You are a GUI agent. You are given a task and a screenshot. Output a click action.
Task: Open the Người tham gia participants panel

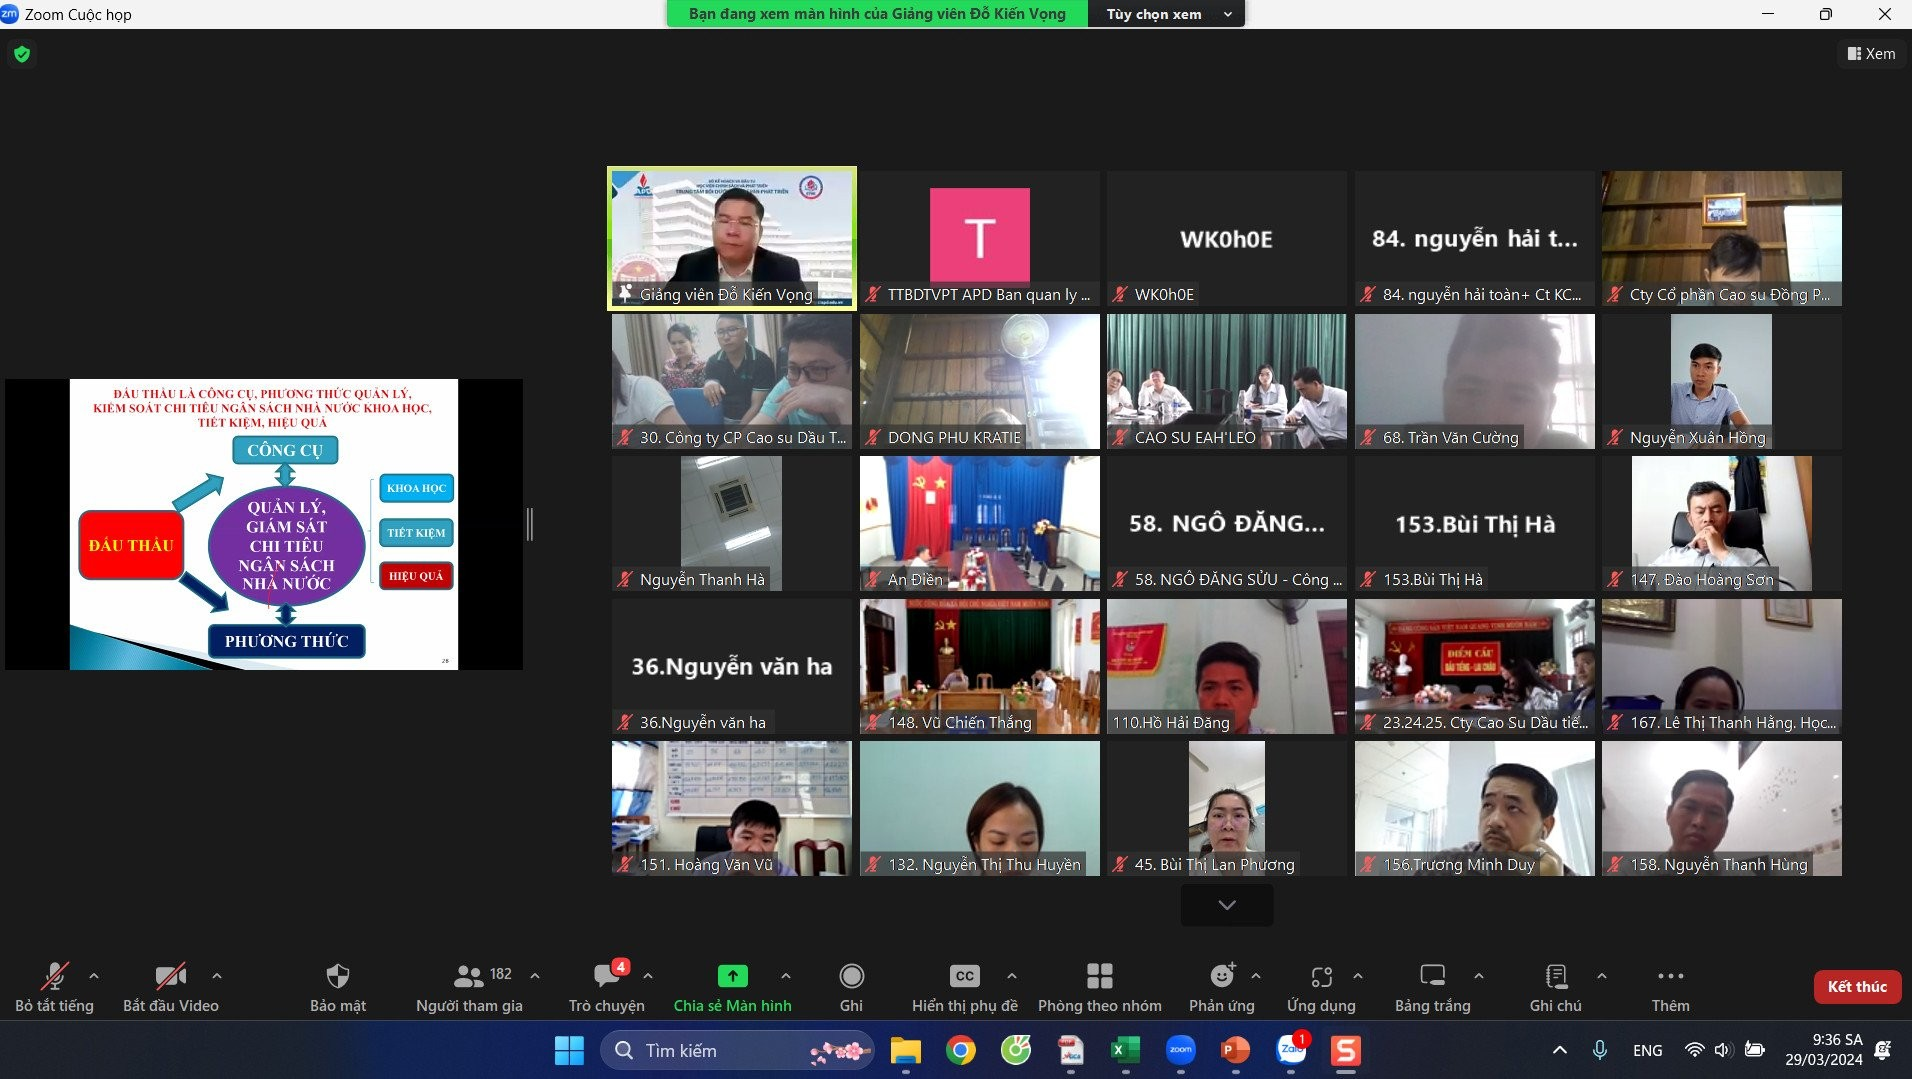click(469, 977)
